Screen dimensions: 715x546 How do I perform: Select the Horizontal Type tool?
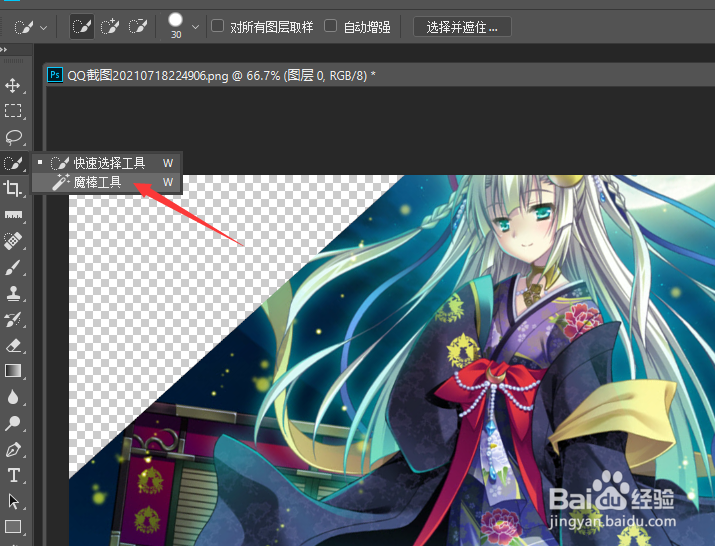point(13,475)
